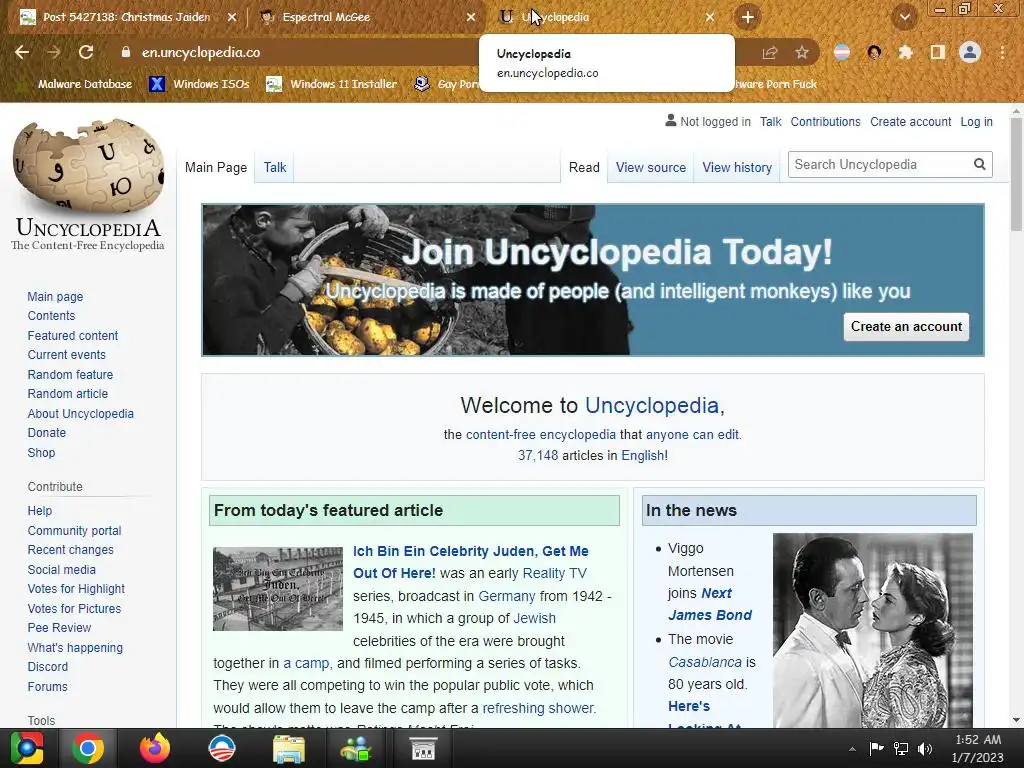Open the content-free encyclopedia link
1024x768 pixels.
(541, 435)
